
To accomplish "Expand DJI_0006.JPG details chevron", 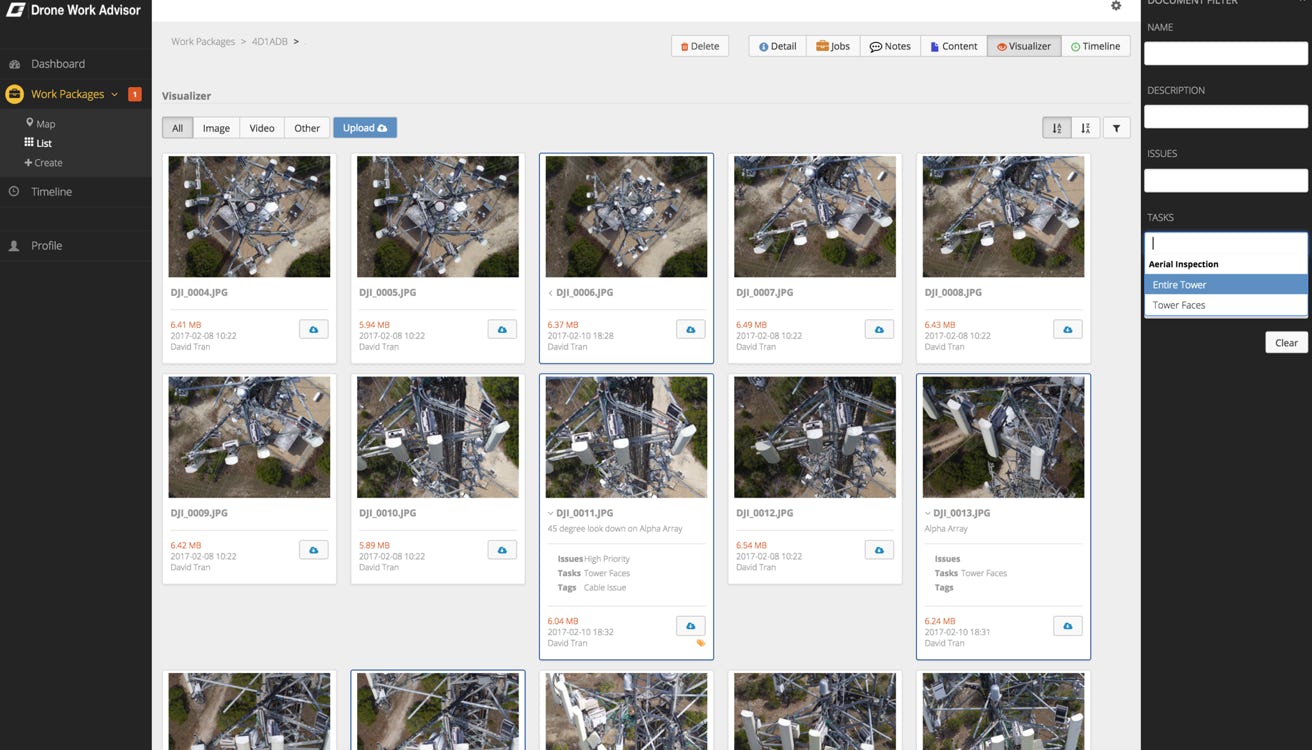I will pos(550,293).
